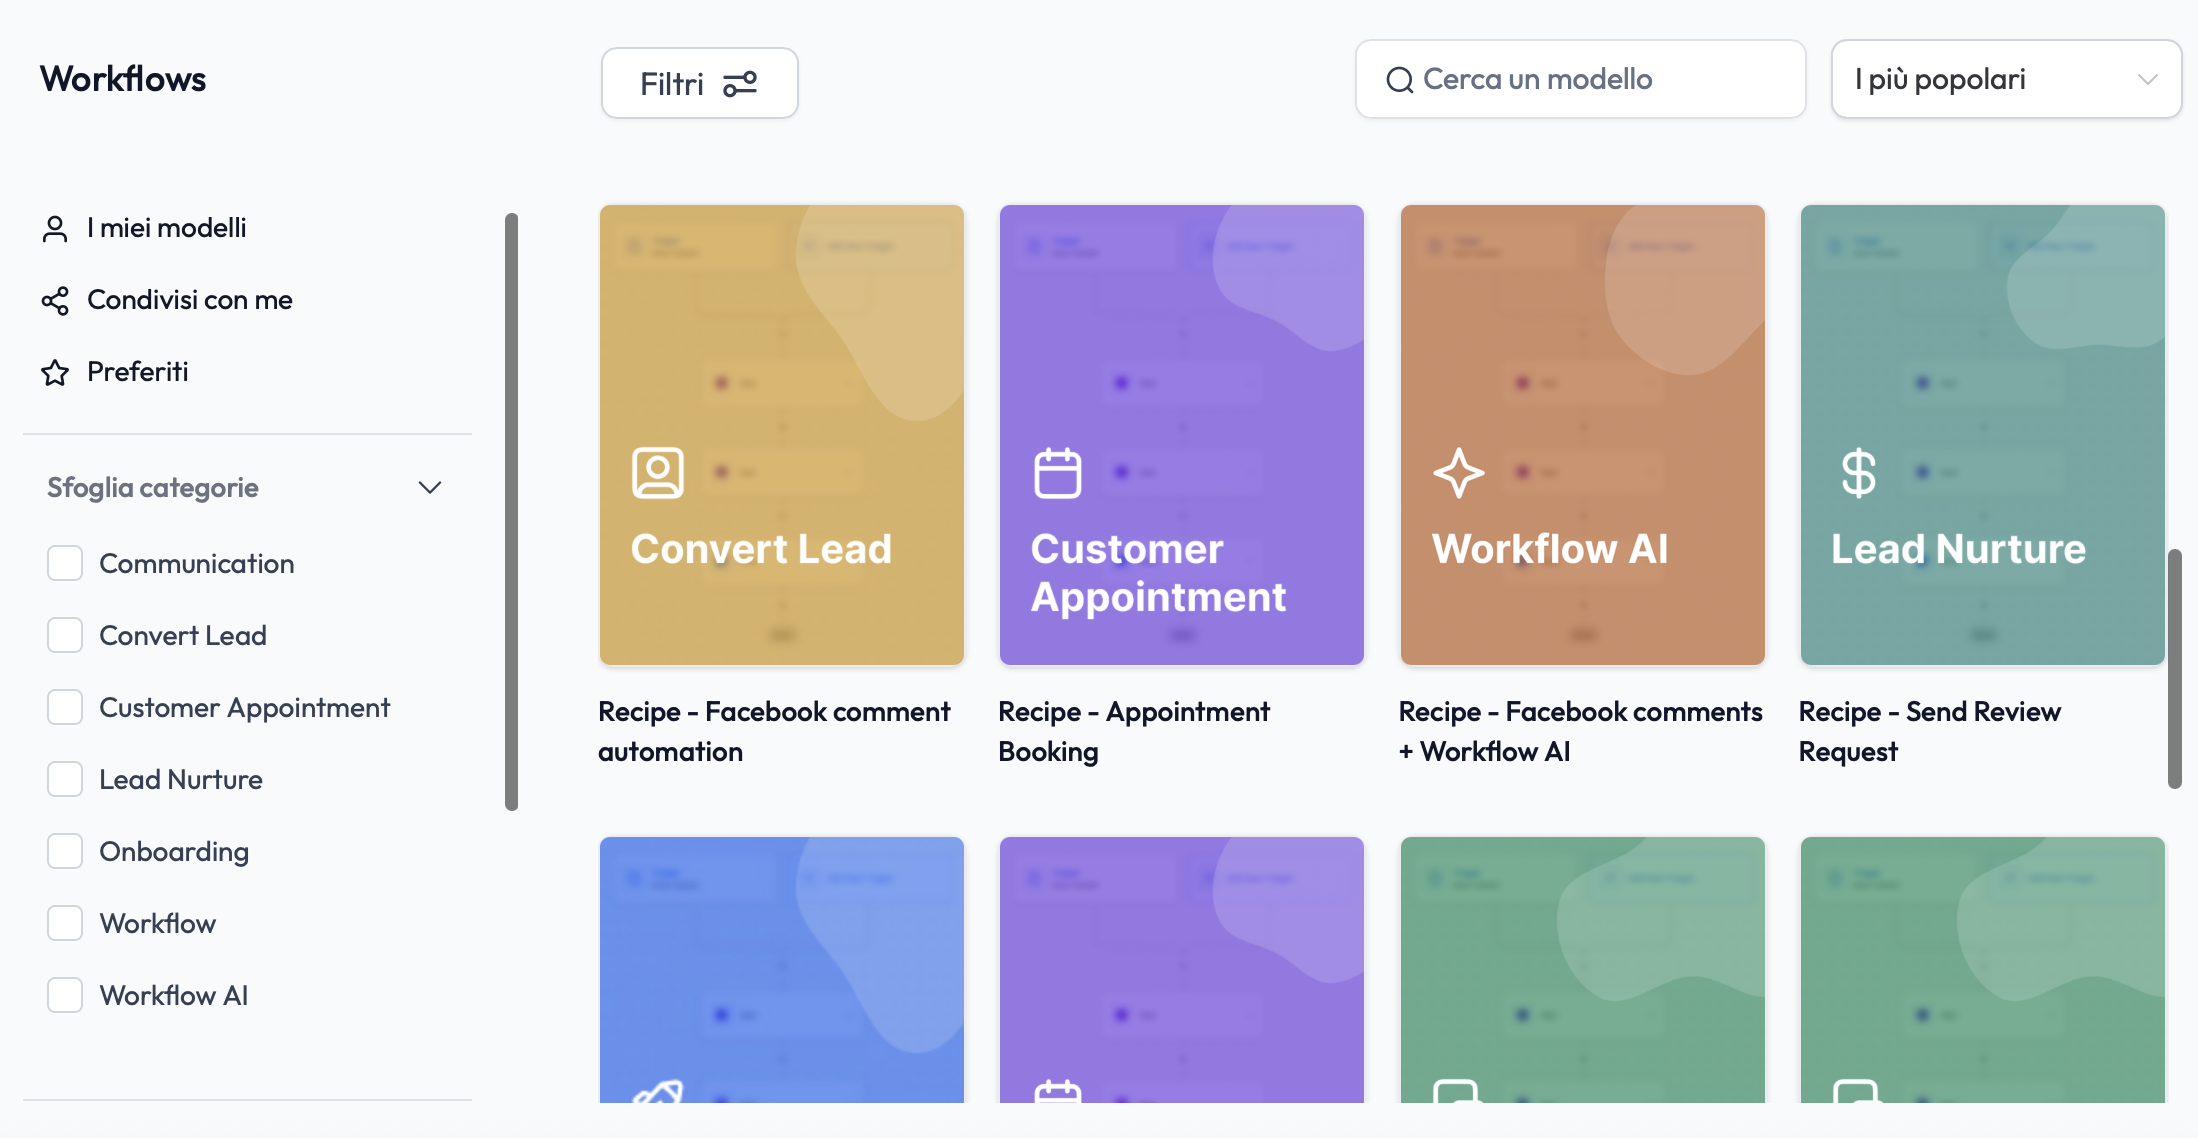Check the Lead Nurture category checkbox
The width and height of the screenshot is (2198, 1138).
[x=65, y=779]
